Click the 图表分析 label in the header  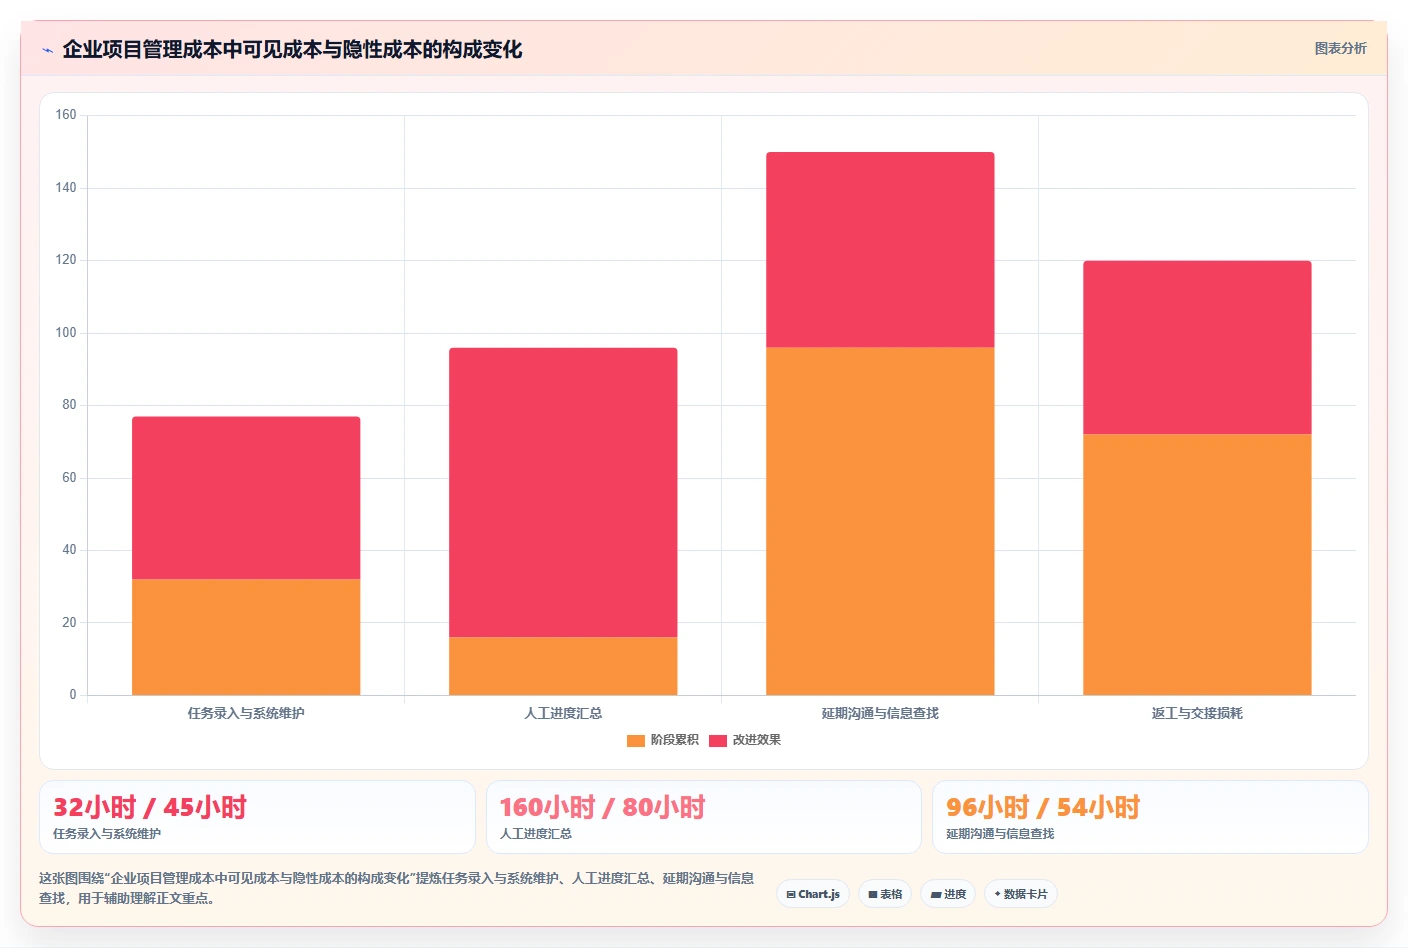(1340, 48)
